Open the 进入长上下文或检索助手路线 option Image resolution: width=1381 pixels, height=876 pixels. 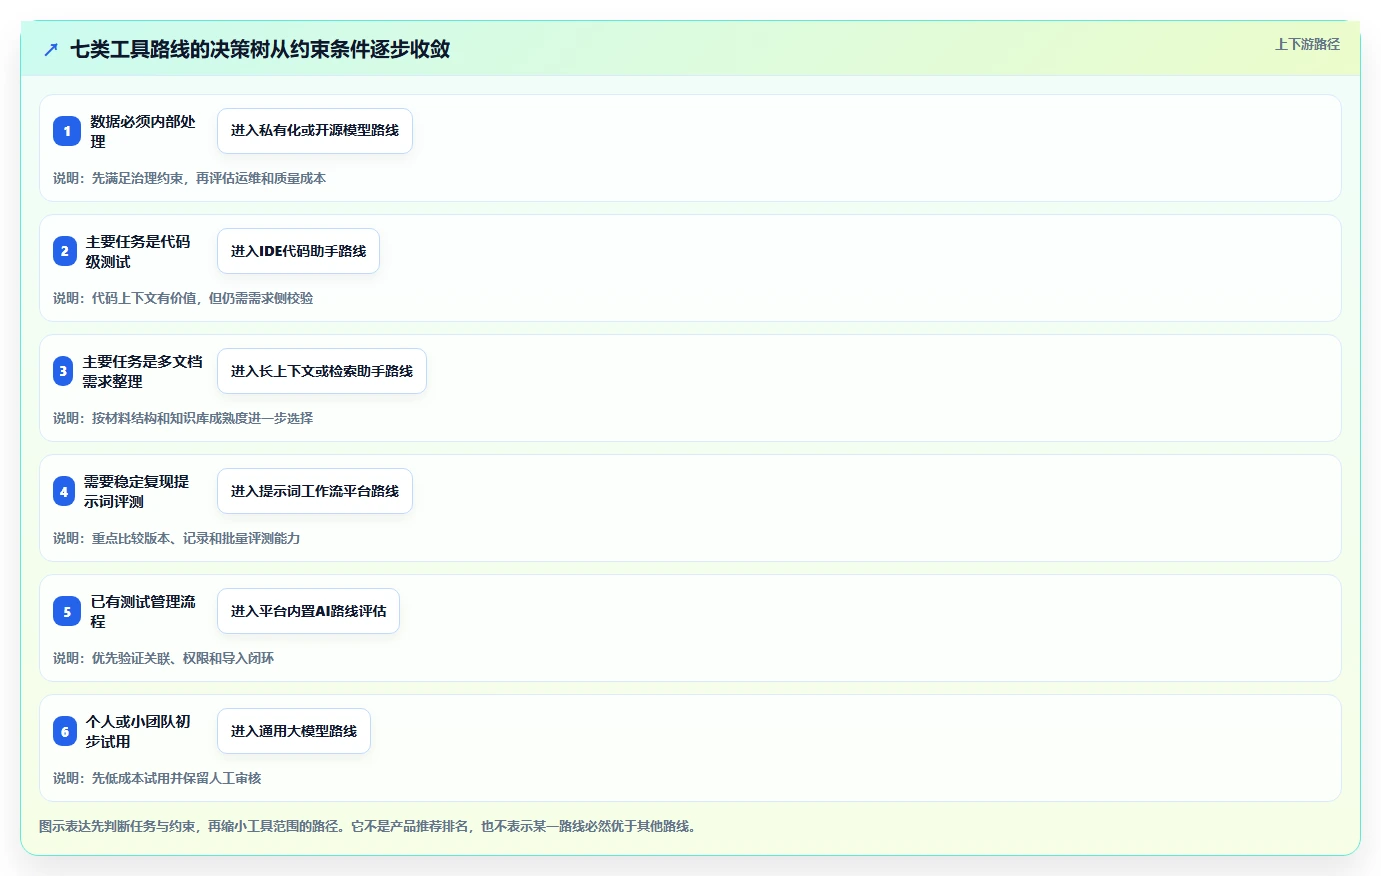click(322, 371)
